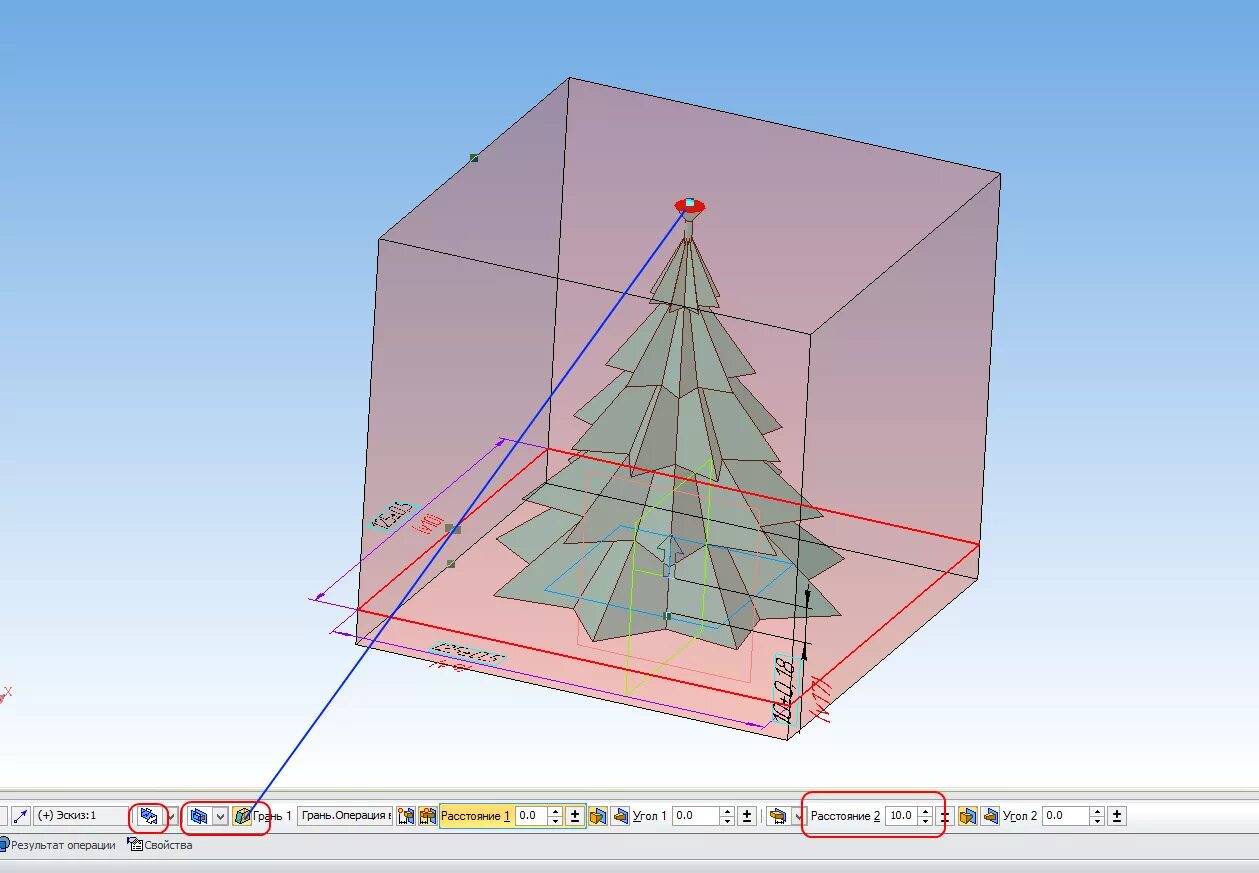Click the ± button next to Угол 1
Image resolution: width=1259 pixels, height=873 pixels.
pyautogui.click(x=747, y=816)
